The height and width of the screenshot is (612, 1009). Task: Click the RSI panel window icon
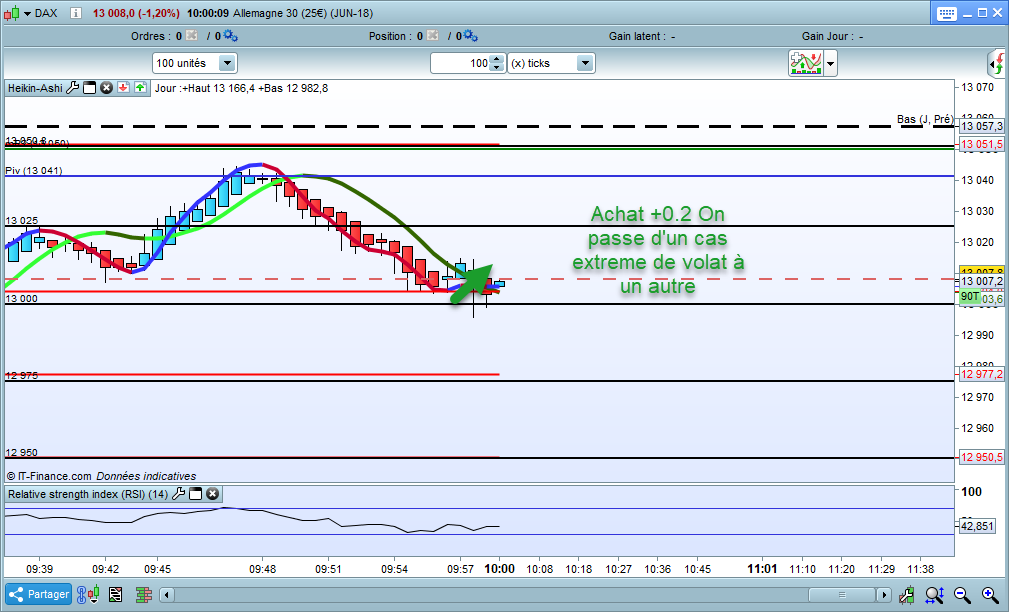click(196, 494)
